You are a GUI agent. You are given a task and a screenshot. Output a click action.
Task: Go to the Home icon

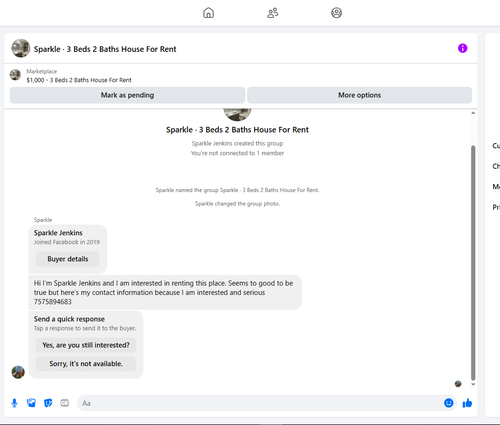(x=208, y=13)
